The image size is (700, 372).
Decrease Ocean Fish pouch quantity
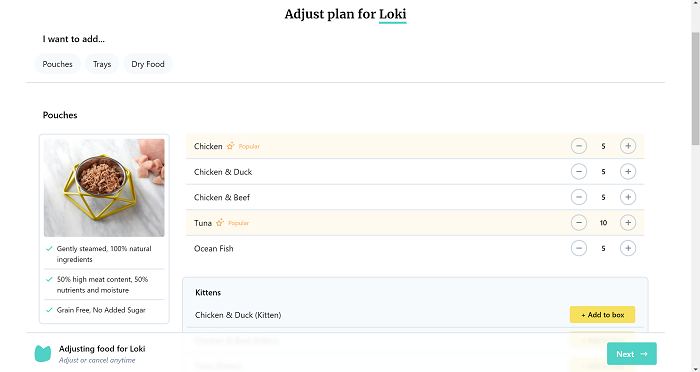pos(579,248)
